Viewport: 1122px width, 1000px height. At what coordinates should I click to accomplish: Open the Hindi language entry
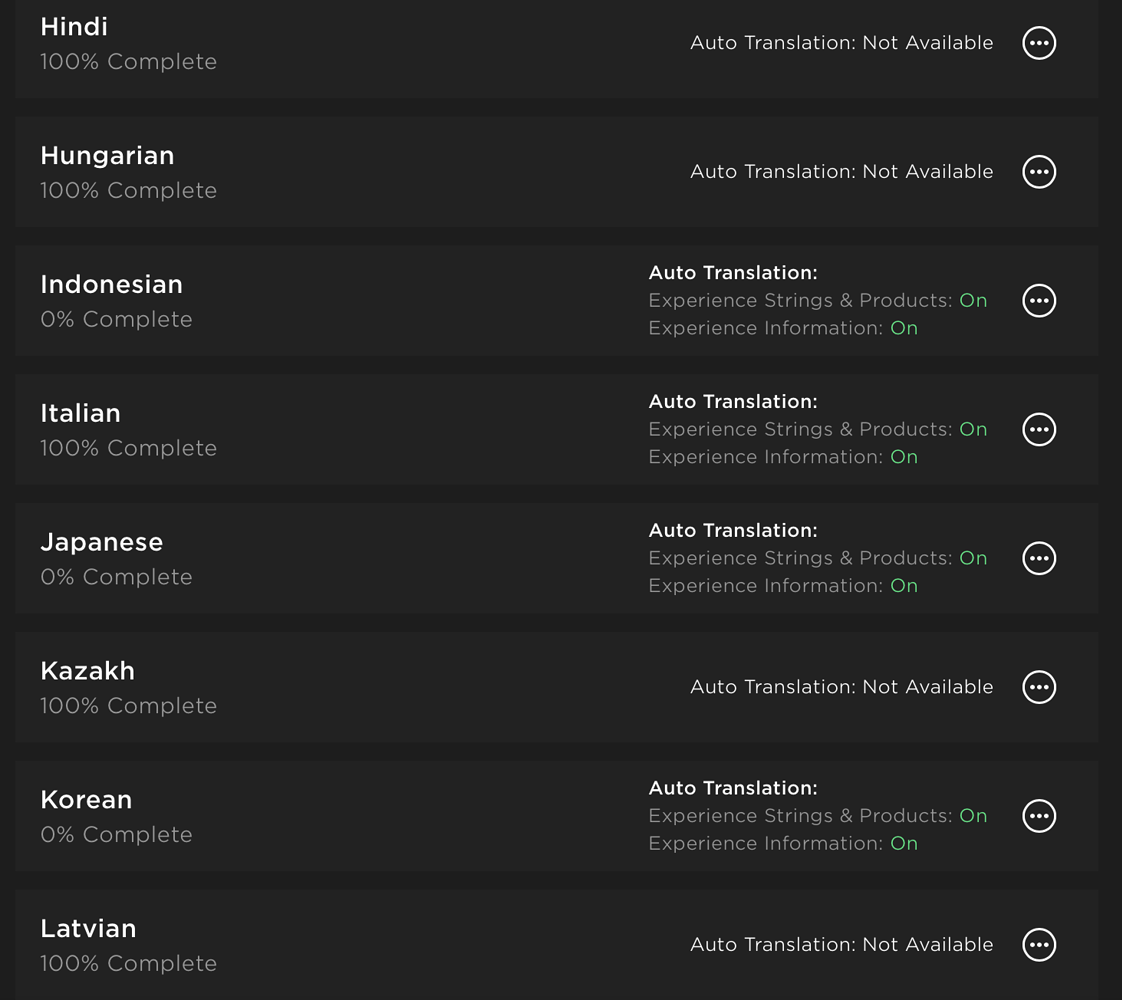74,27
